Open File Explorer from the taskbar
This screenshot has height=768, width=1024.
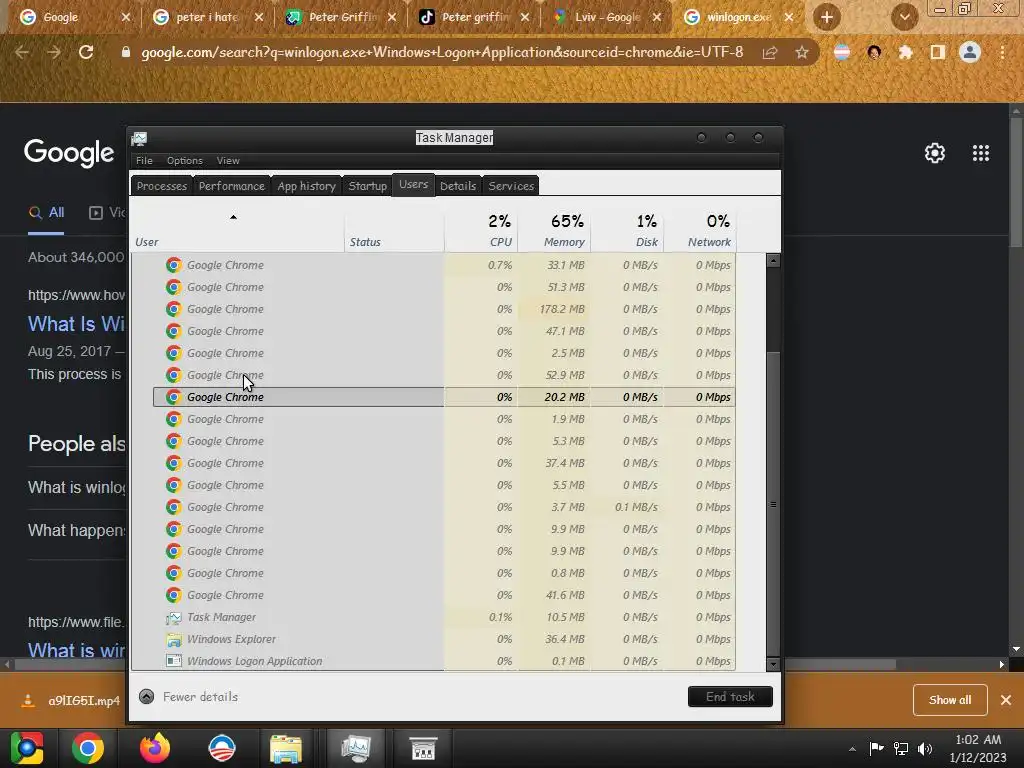click(286, 748)
